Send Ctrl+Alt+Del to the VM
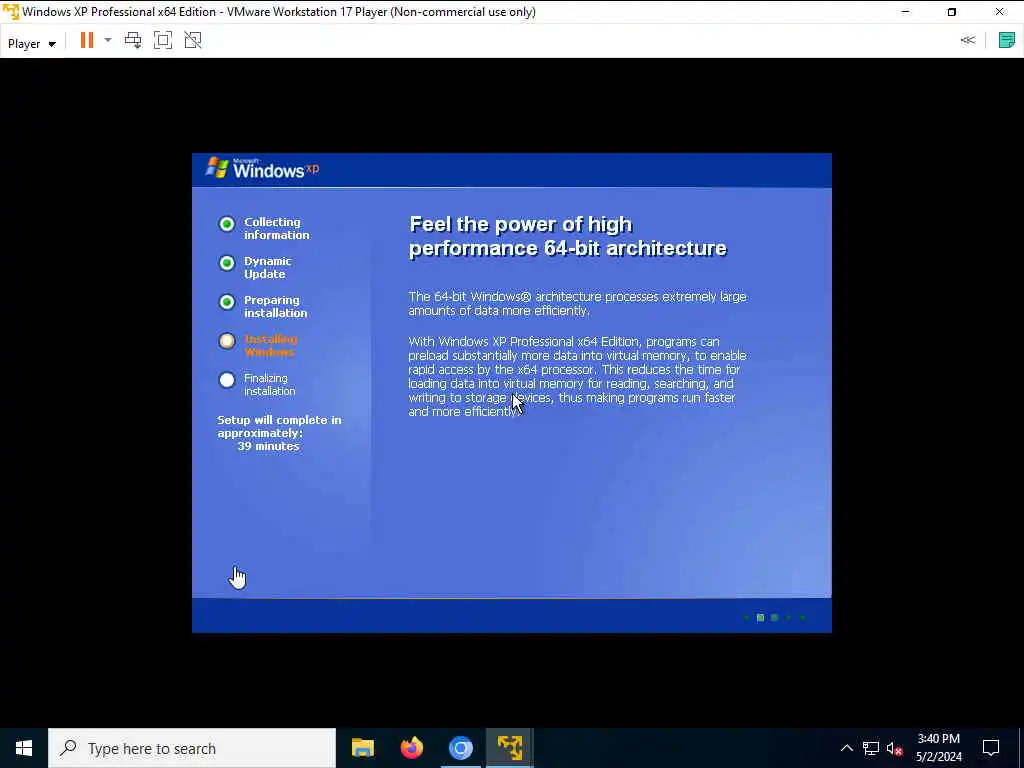 click(133, 40)
